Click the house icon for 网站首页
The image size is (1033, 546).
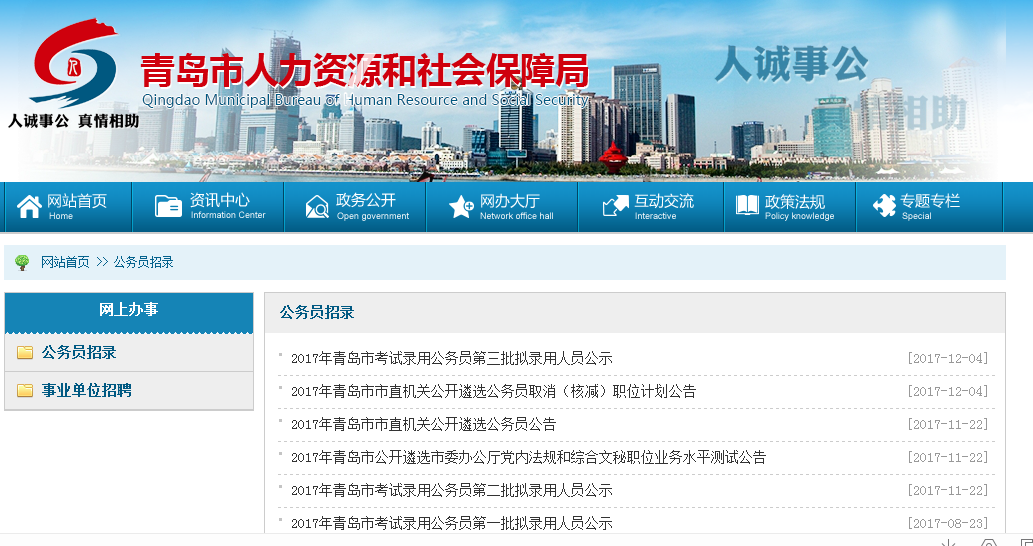click(29, 207)
